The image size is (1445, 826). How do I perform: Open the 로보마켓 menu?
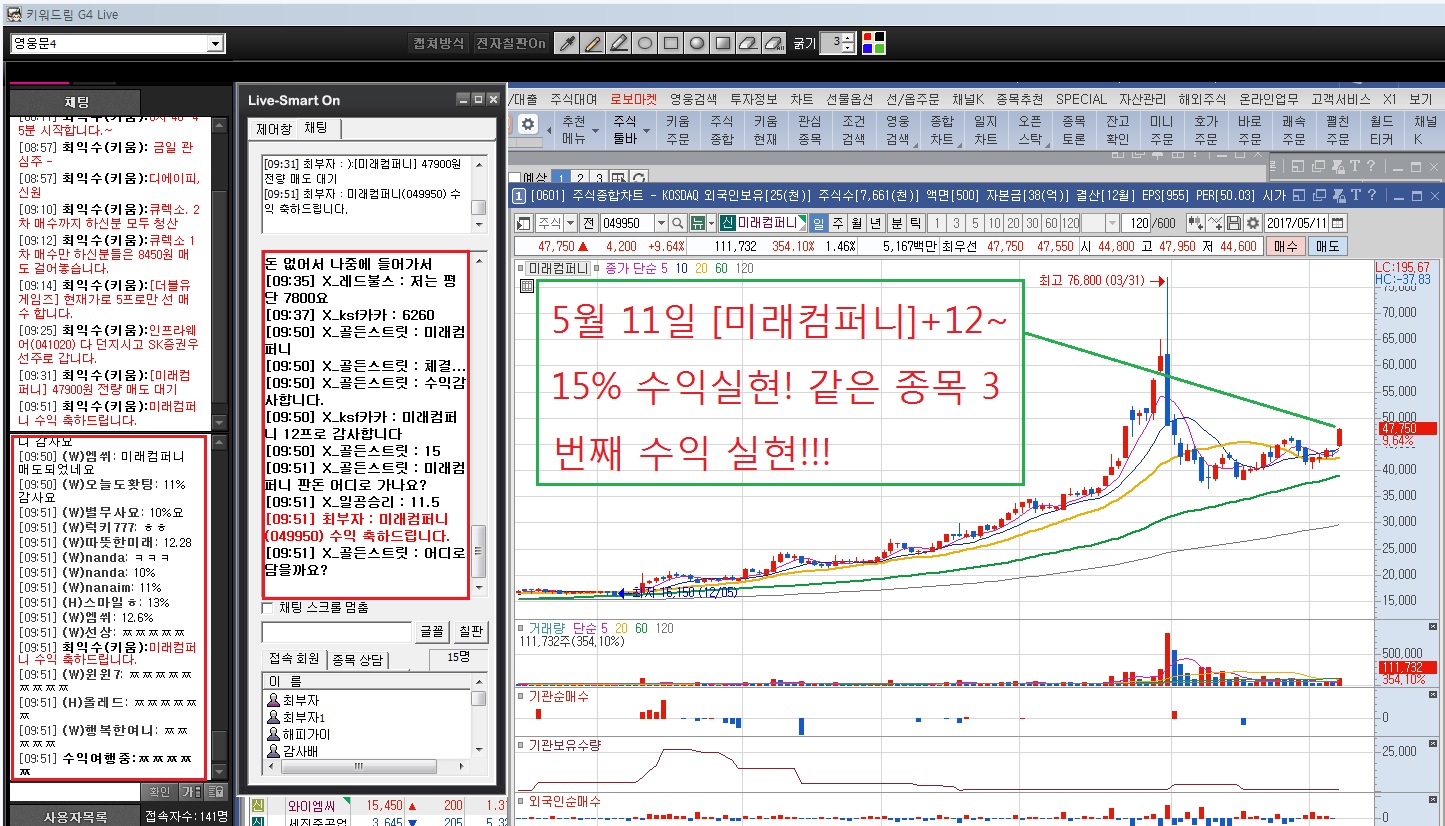coord(634,99)
